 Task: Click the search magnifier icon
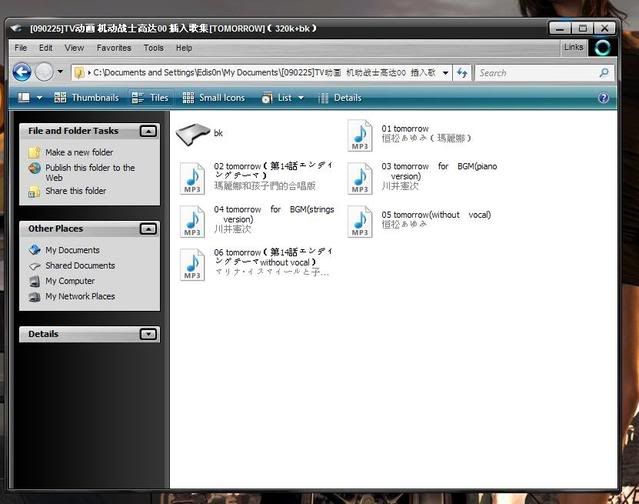coord(604,73)
